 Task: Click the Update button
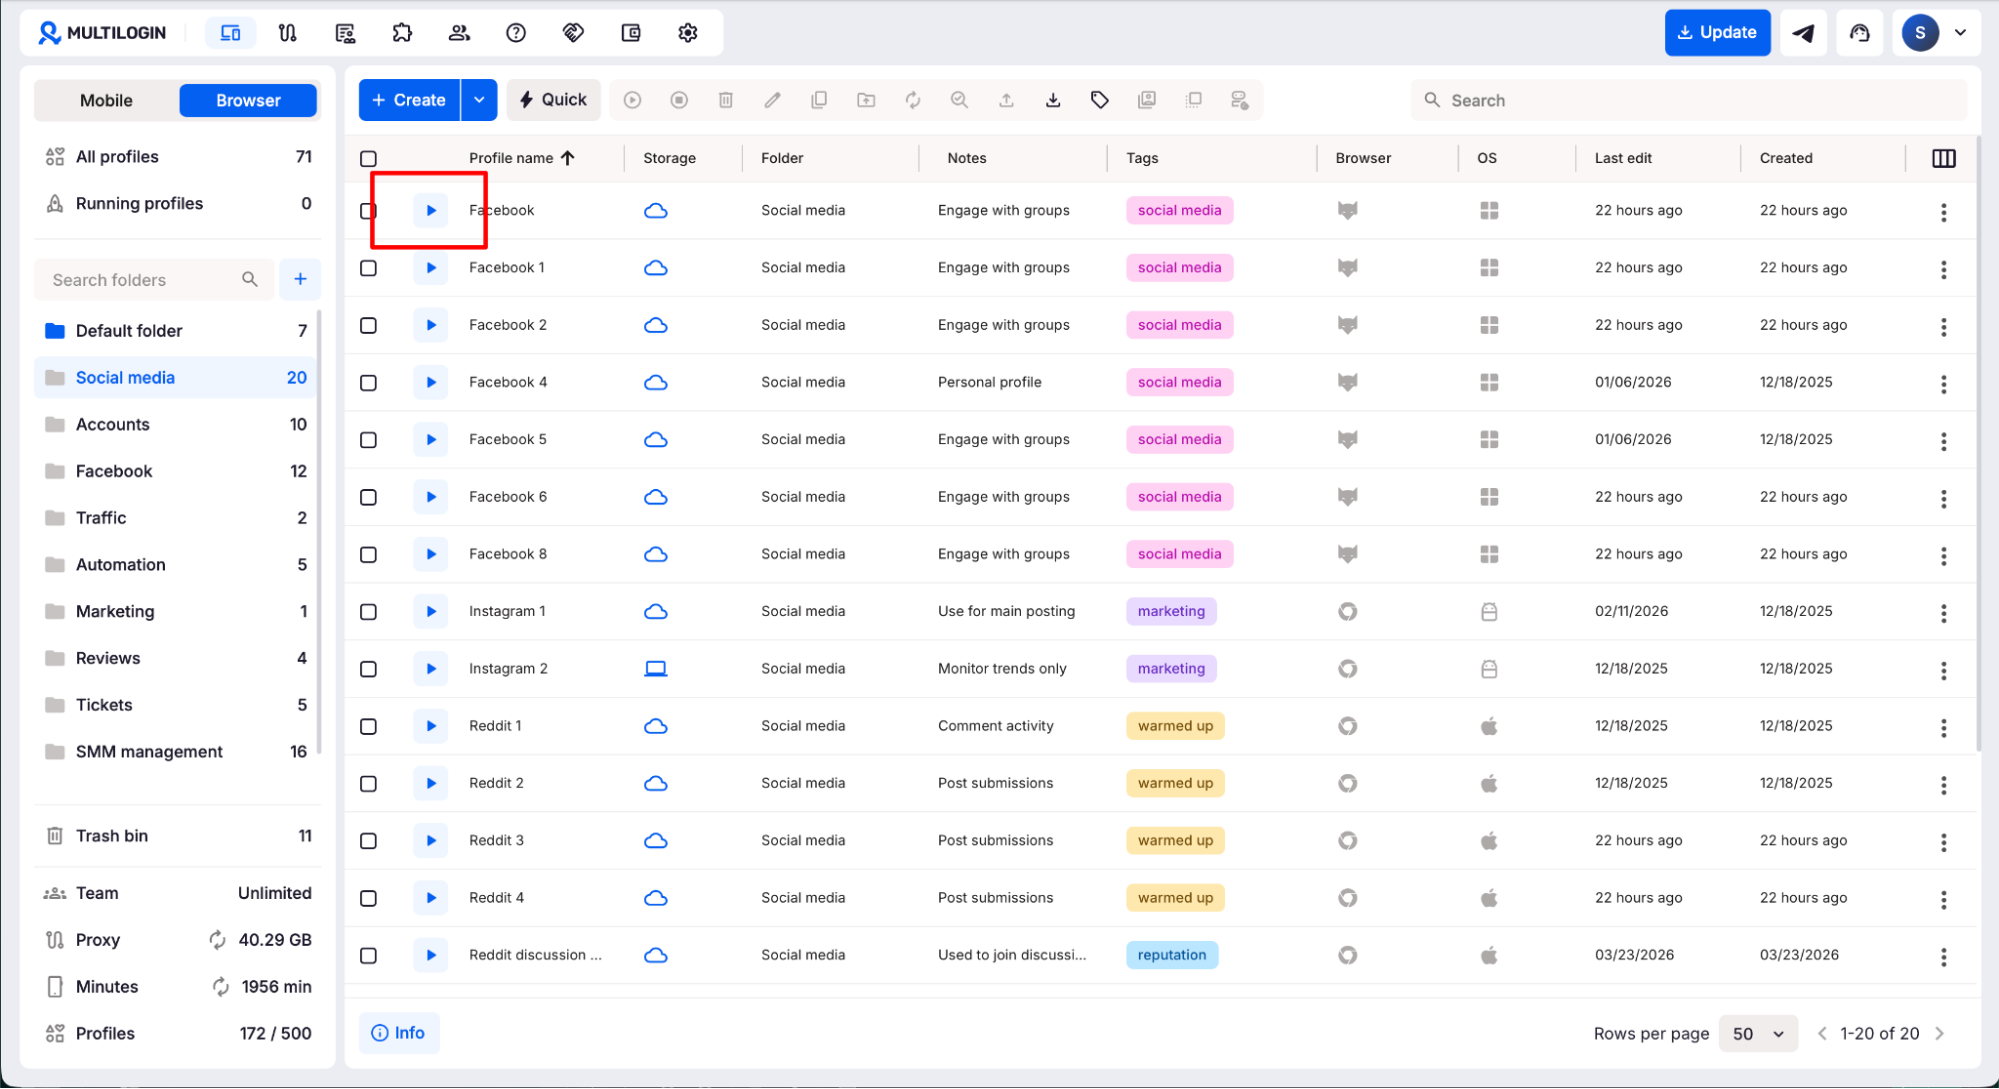click(x=1717, y=33)
